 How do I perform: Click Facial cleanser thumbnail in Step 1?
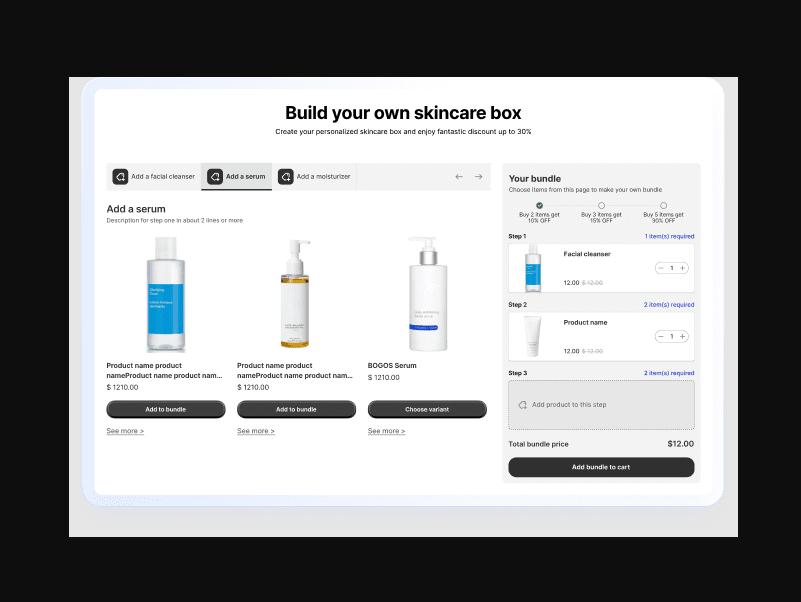[533, 268]
